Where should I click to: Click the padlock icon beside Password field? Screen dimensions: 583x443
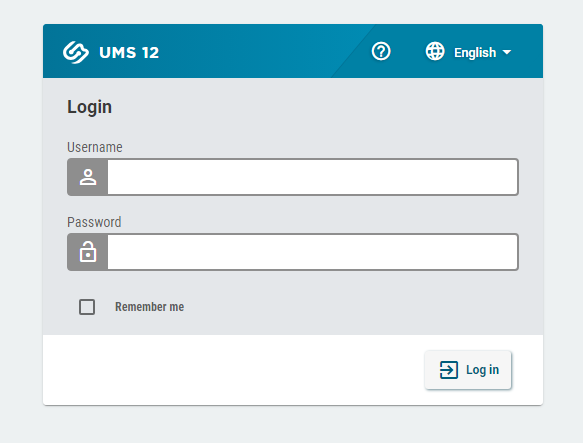click(x=88, y=252)
